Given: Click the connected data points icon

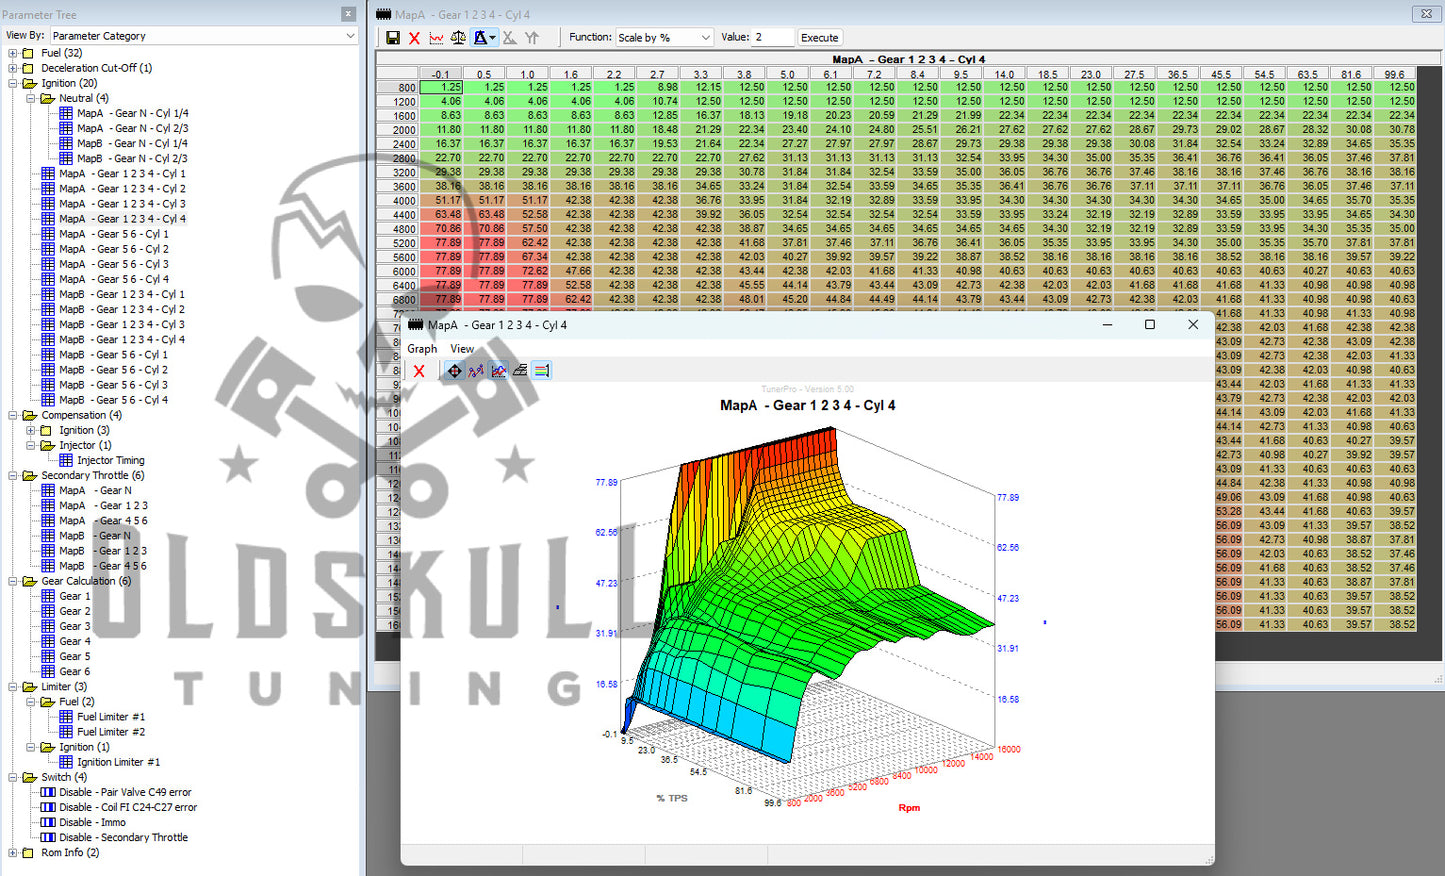Looking at the screenshot, I should click(x=476, y=371).
